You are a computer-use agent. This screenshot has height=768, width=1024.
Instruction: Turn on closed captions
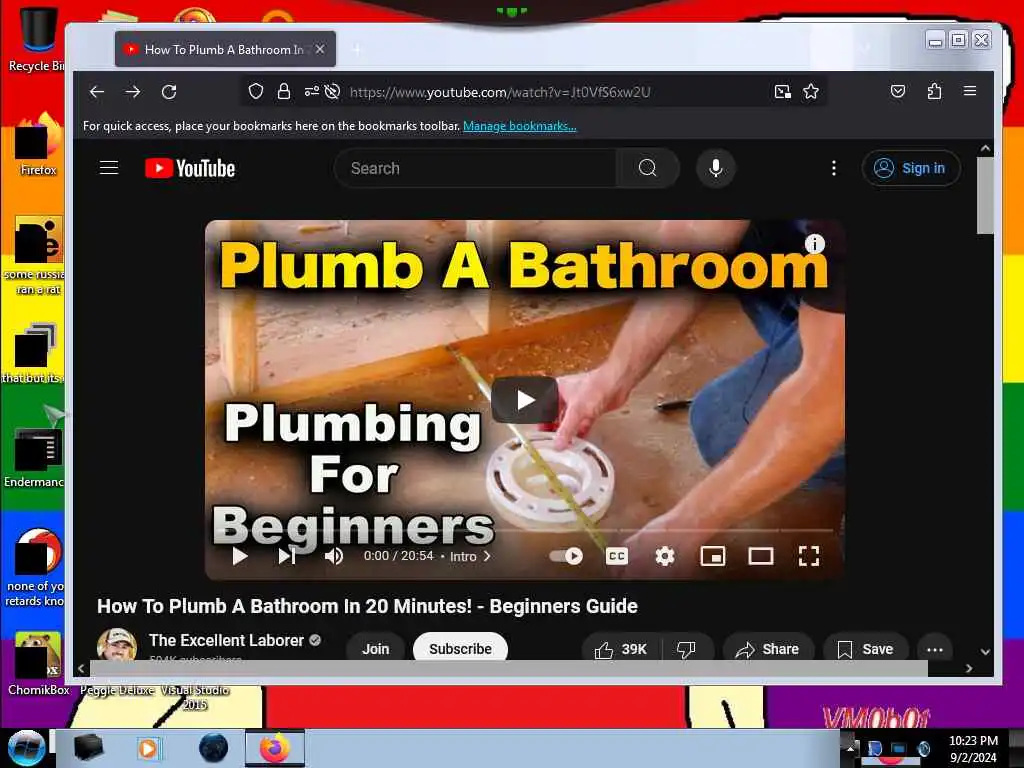click(616, 556)
